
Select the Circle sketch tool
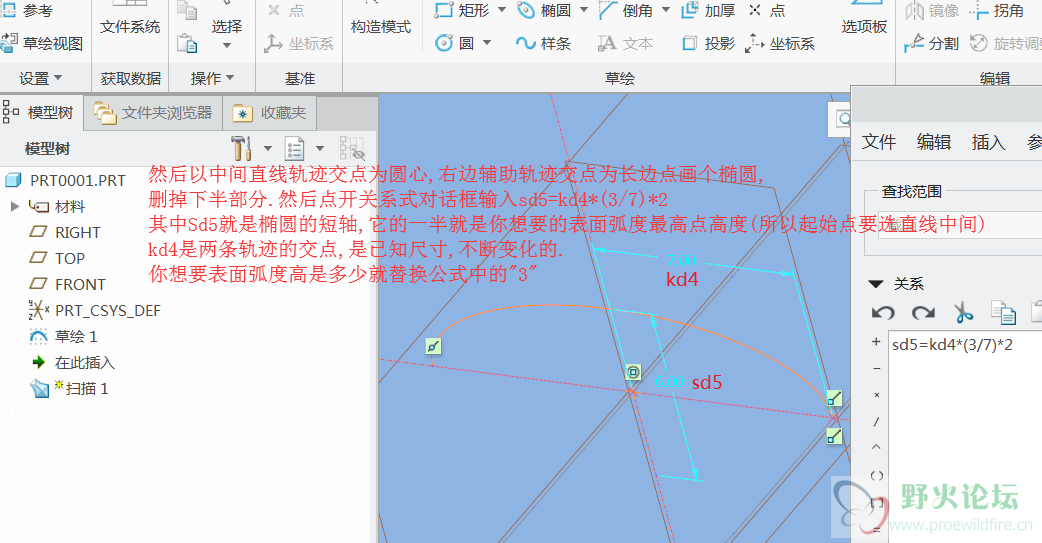(454, 43)
